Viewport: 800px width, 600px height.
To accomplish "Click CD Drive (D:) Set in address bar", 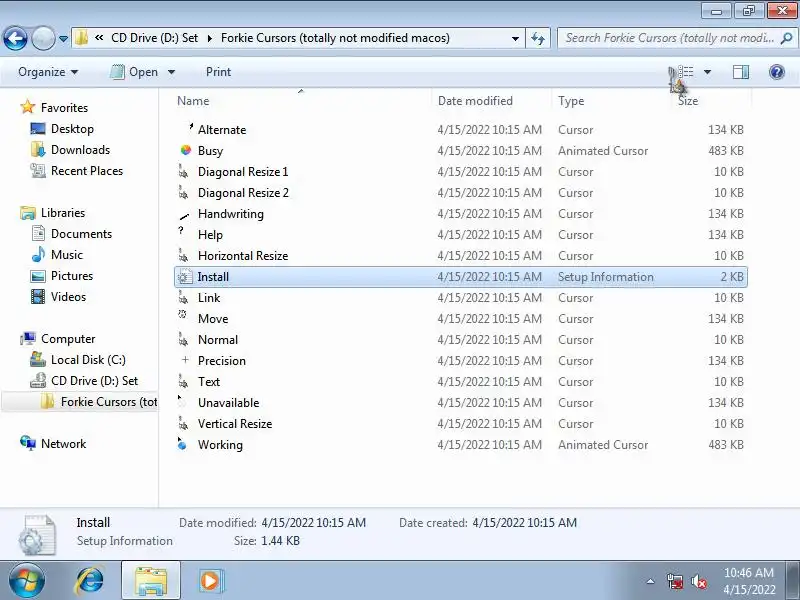I will pyautogui.click(x=155, y=38).
